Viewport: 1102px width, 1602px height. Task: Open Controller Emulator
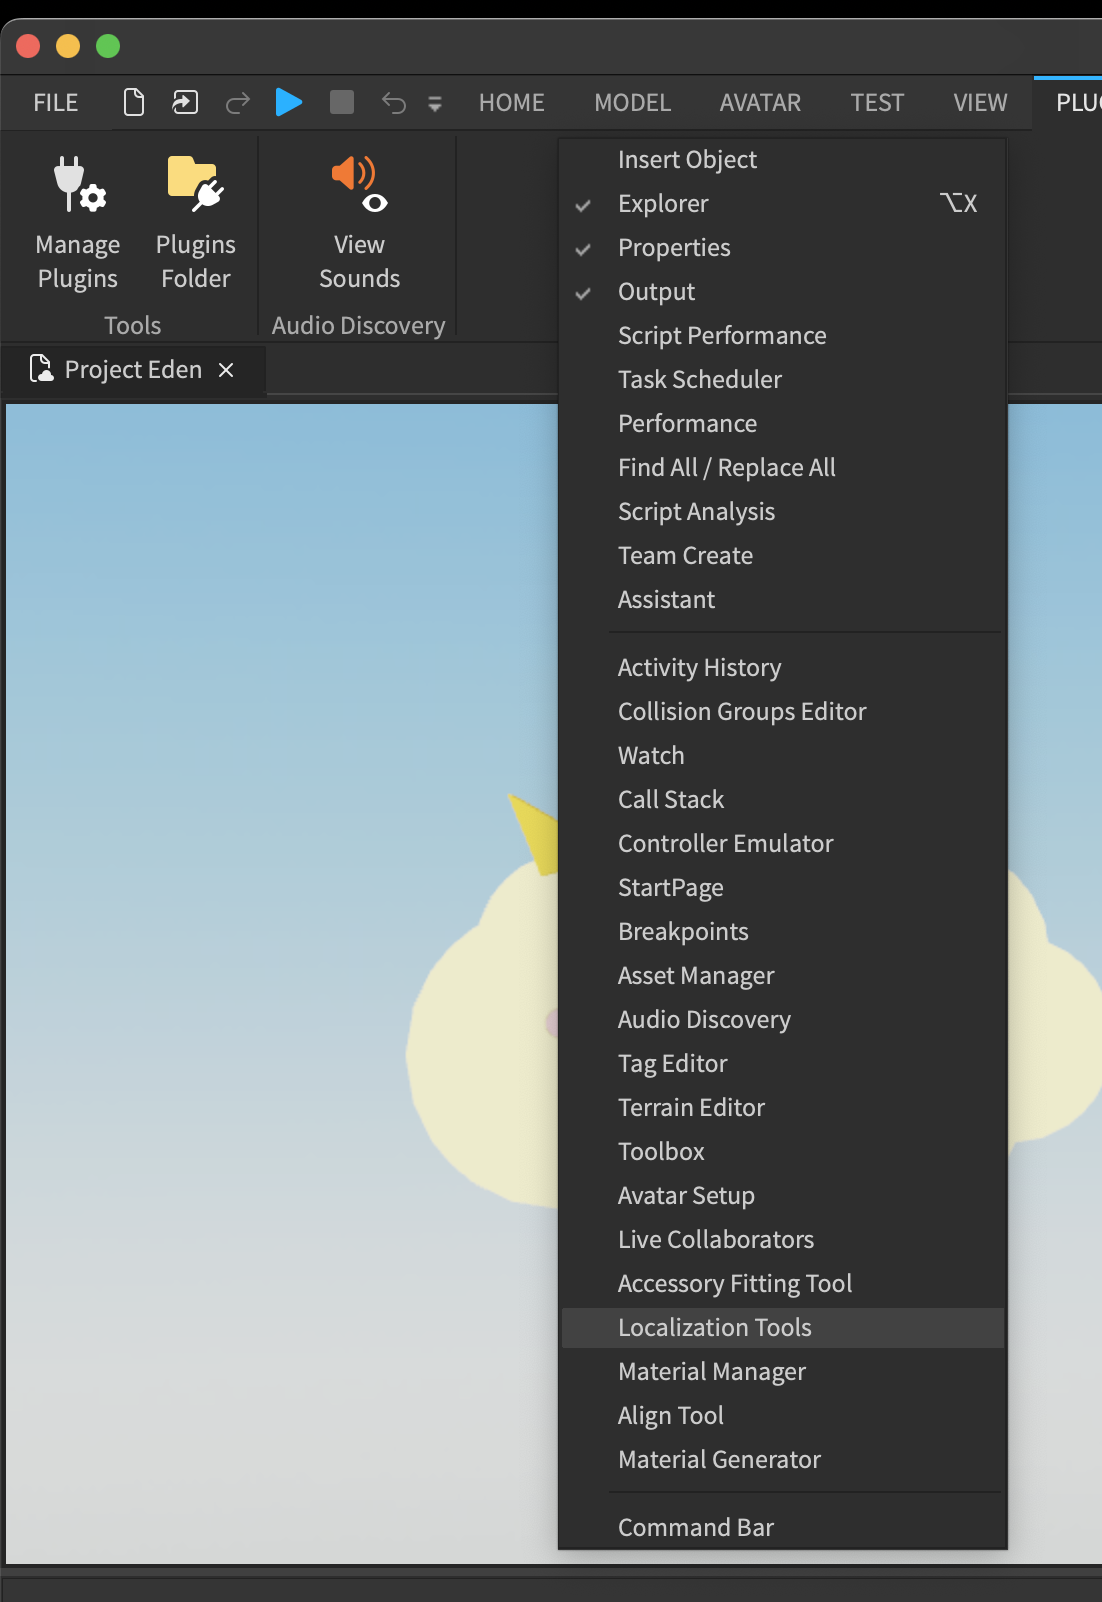tap(783, 844)
